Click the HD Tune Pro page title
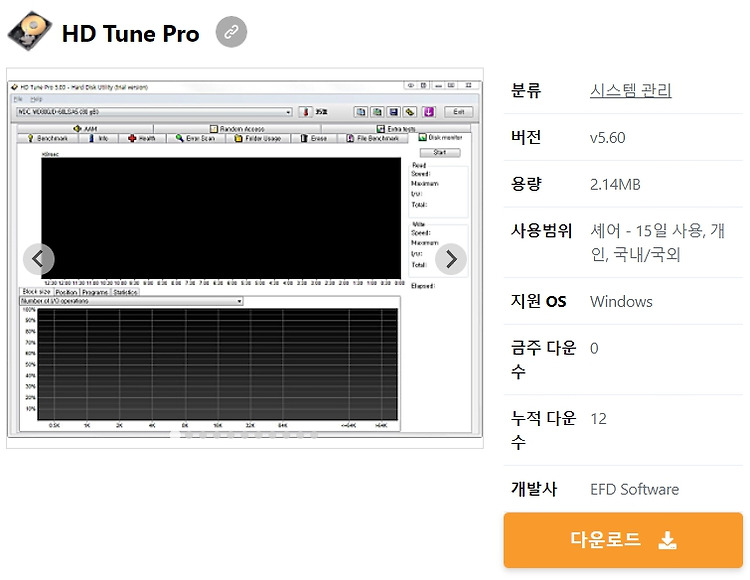The width and height of the screenshot is (750, 580). click(x=131, y=33)
